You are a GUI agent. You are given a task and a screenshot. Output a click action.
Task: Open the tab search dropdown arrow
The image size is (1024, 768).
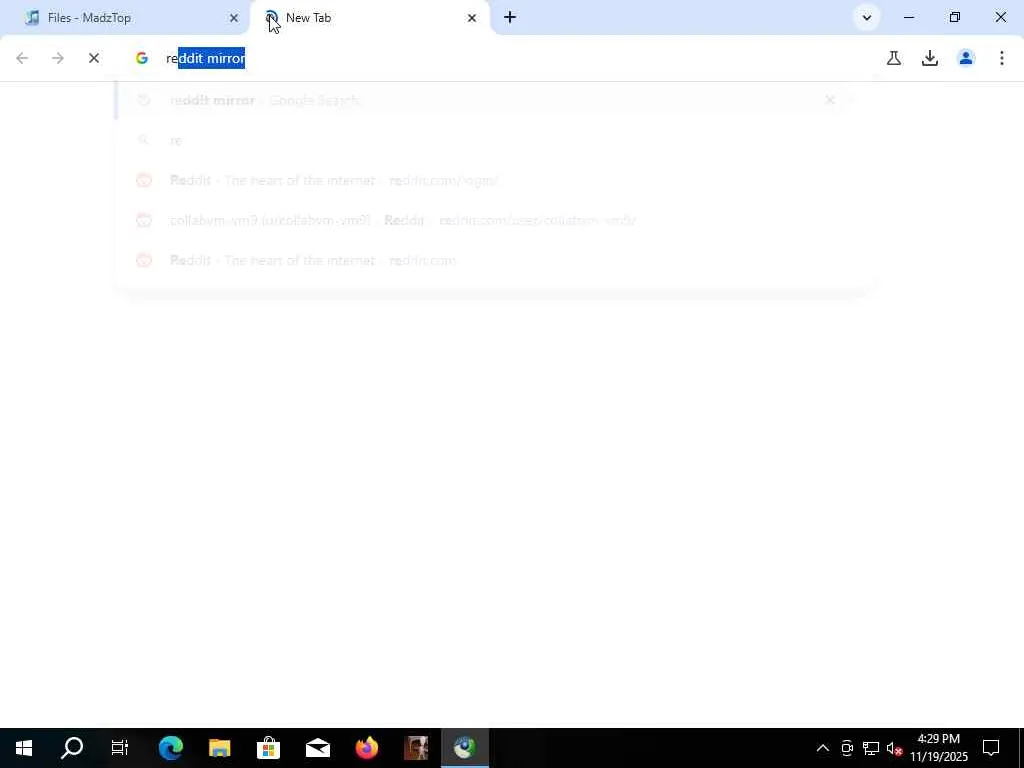867,18
